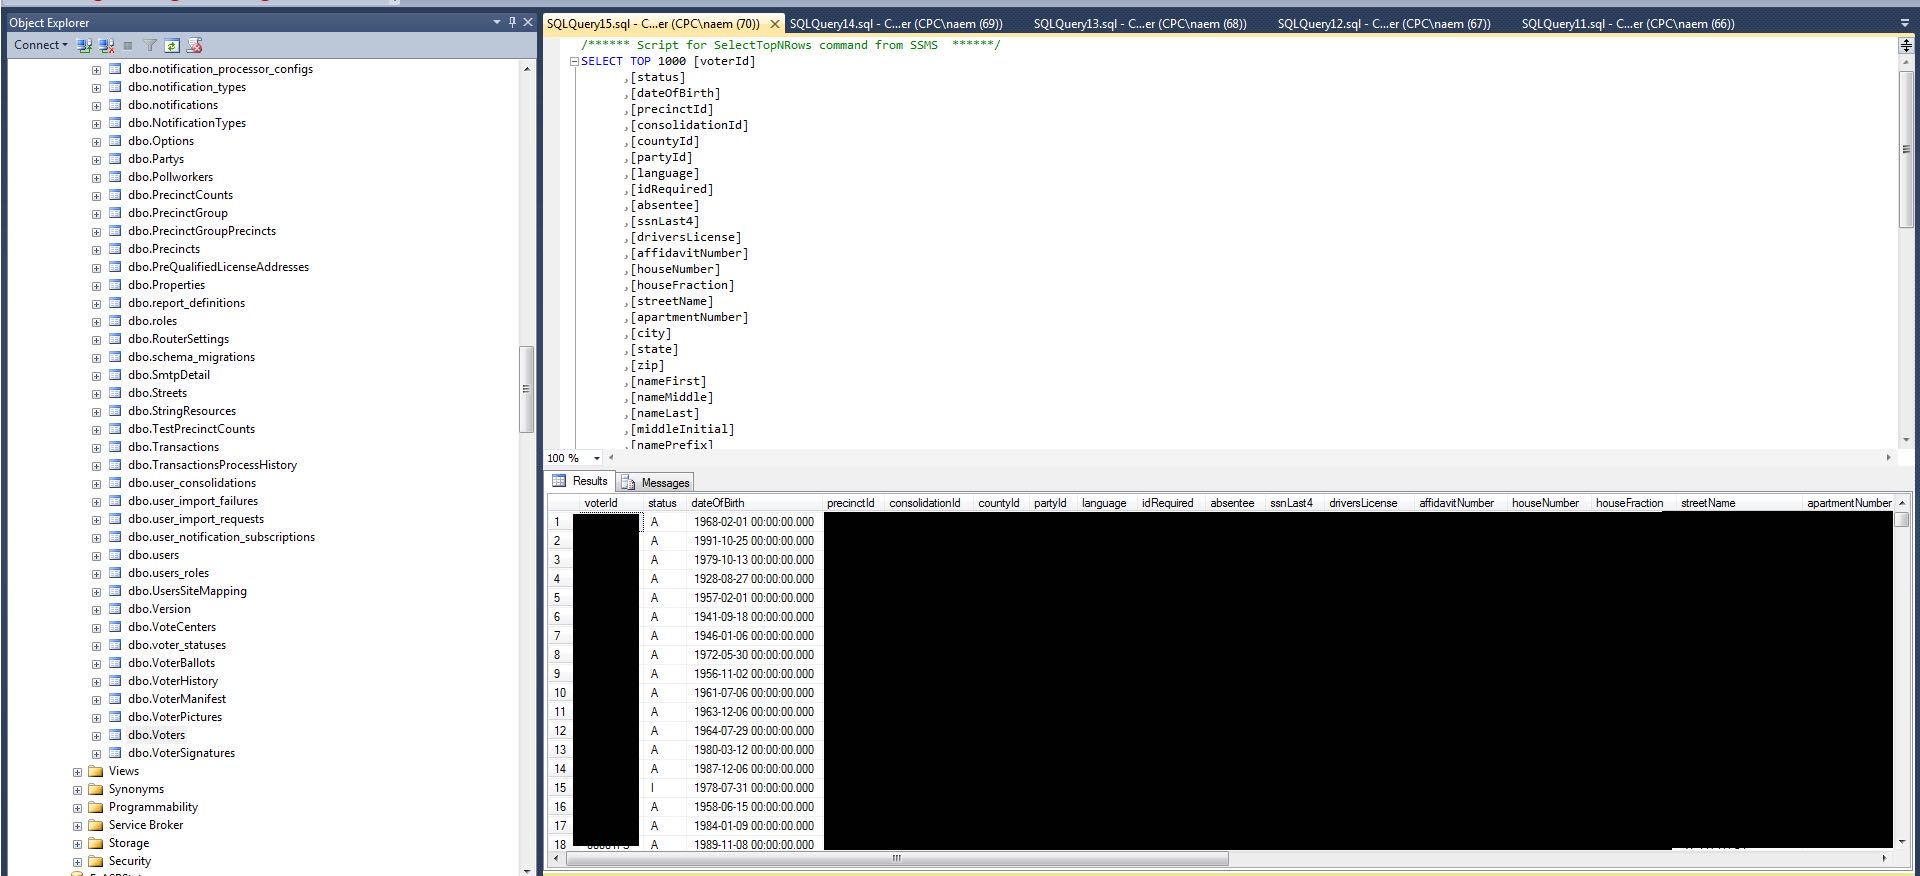Click the Service Broker folder icon
This screenshot has width=1920, height=876.
[x=96, y=825]
